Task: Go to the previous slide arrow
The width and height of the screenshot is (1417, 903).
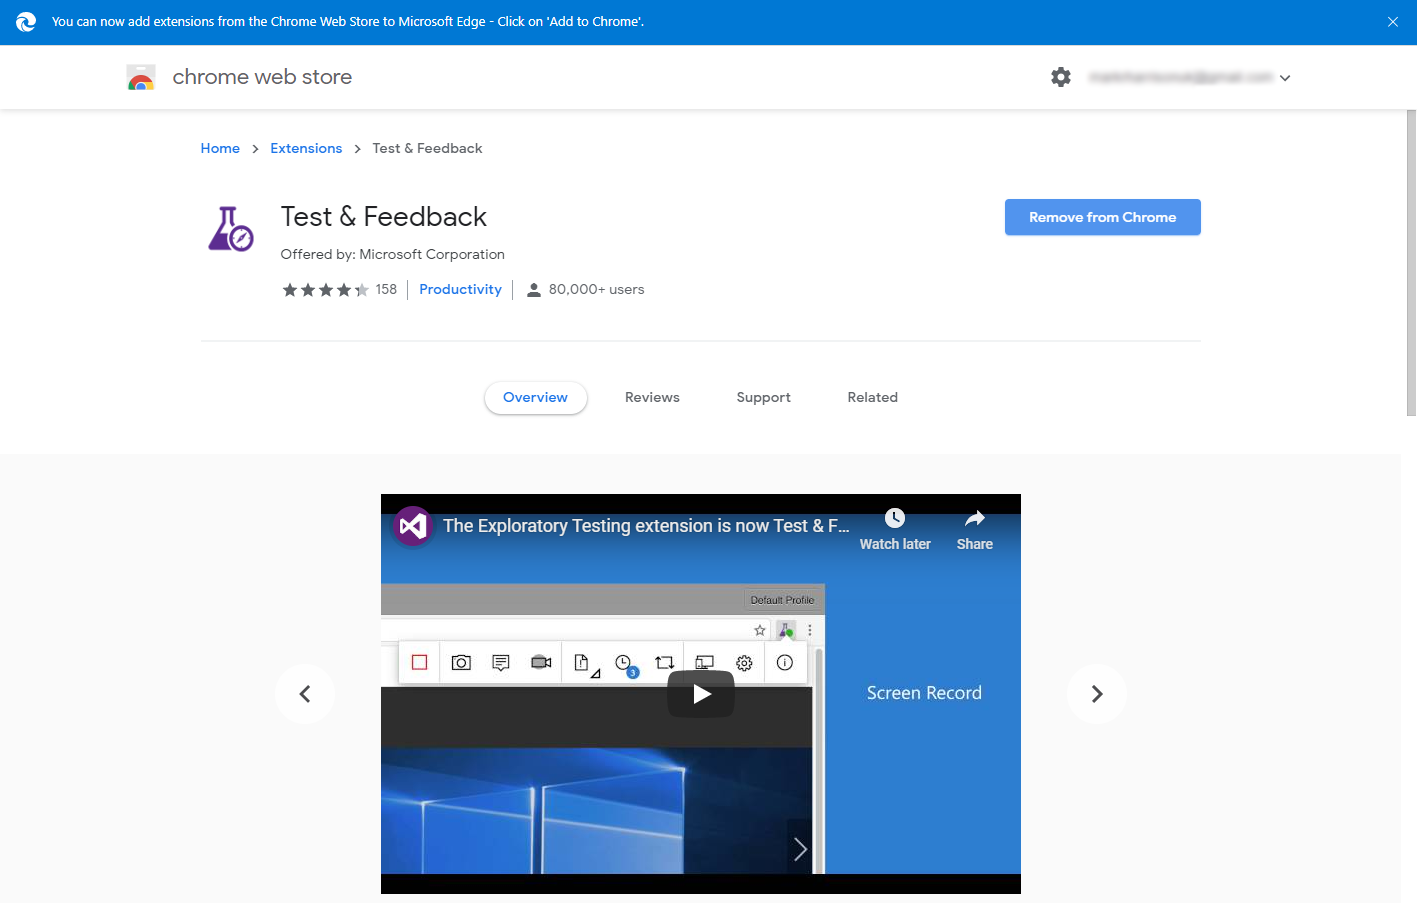Action: click(x=305, y=694)
